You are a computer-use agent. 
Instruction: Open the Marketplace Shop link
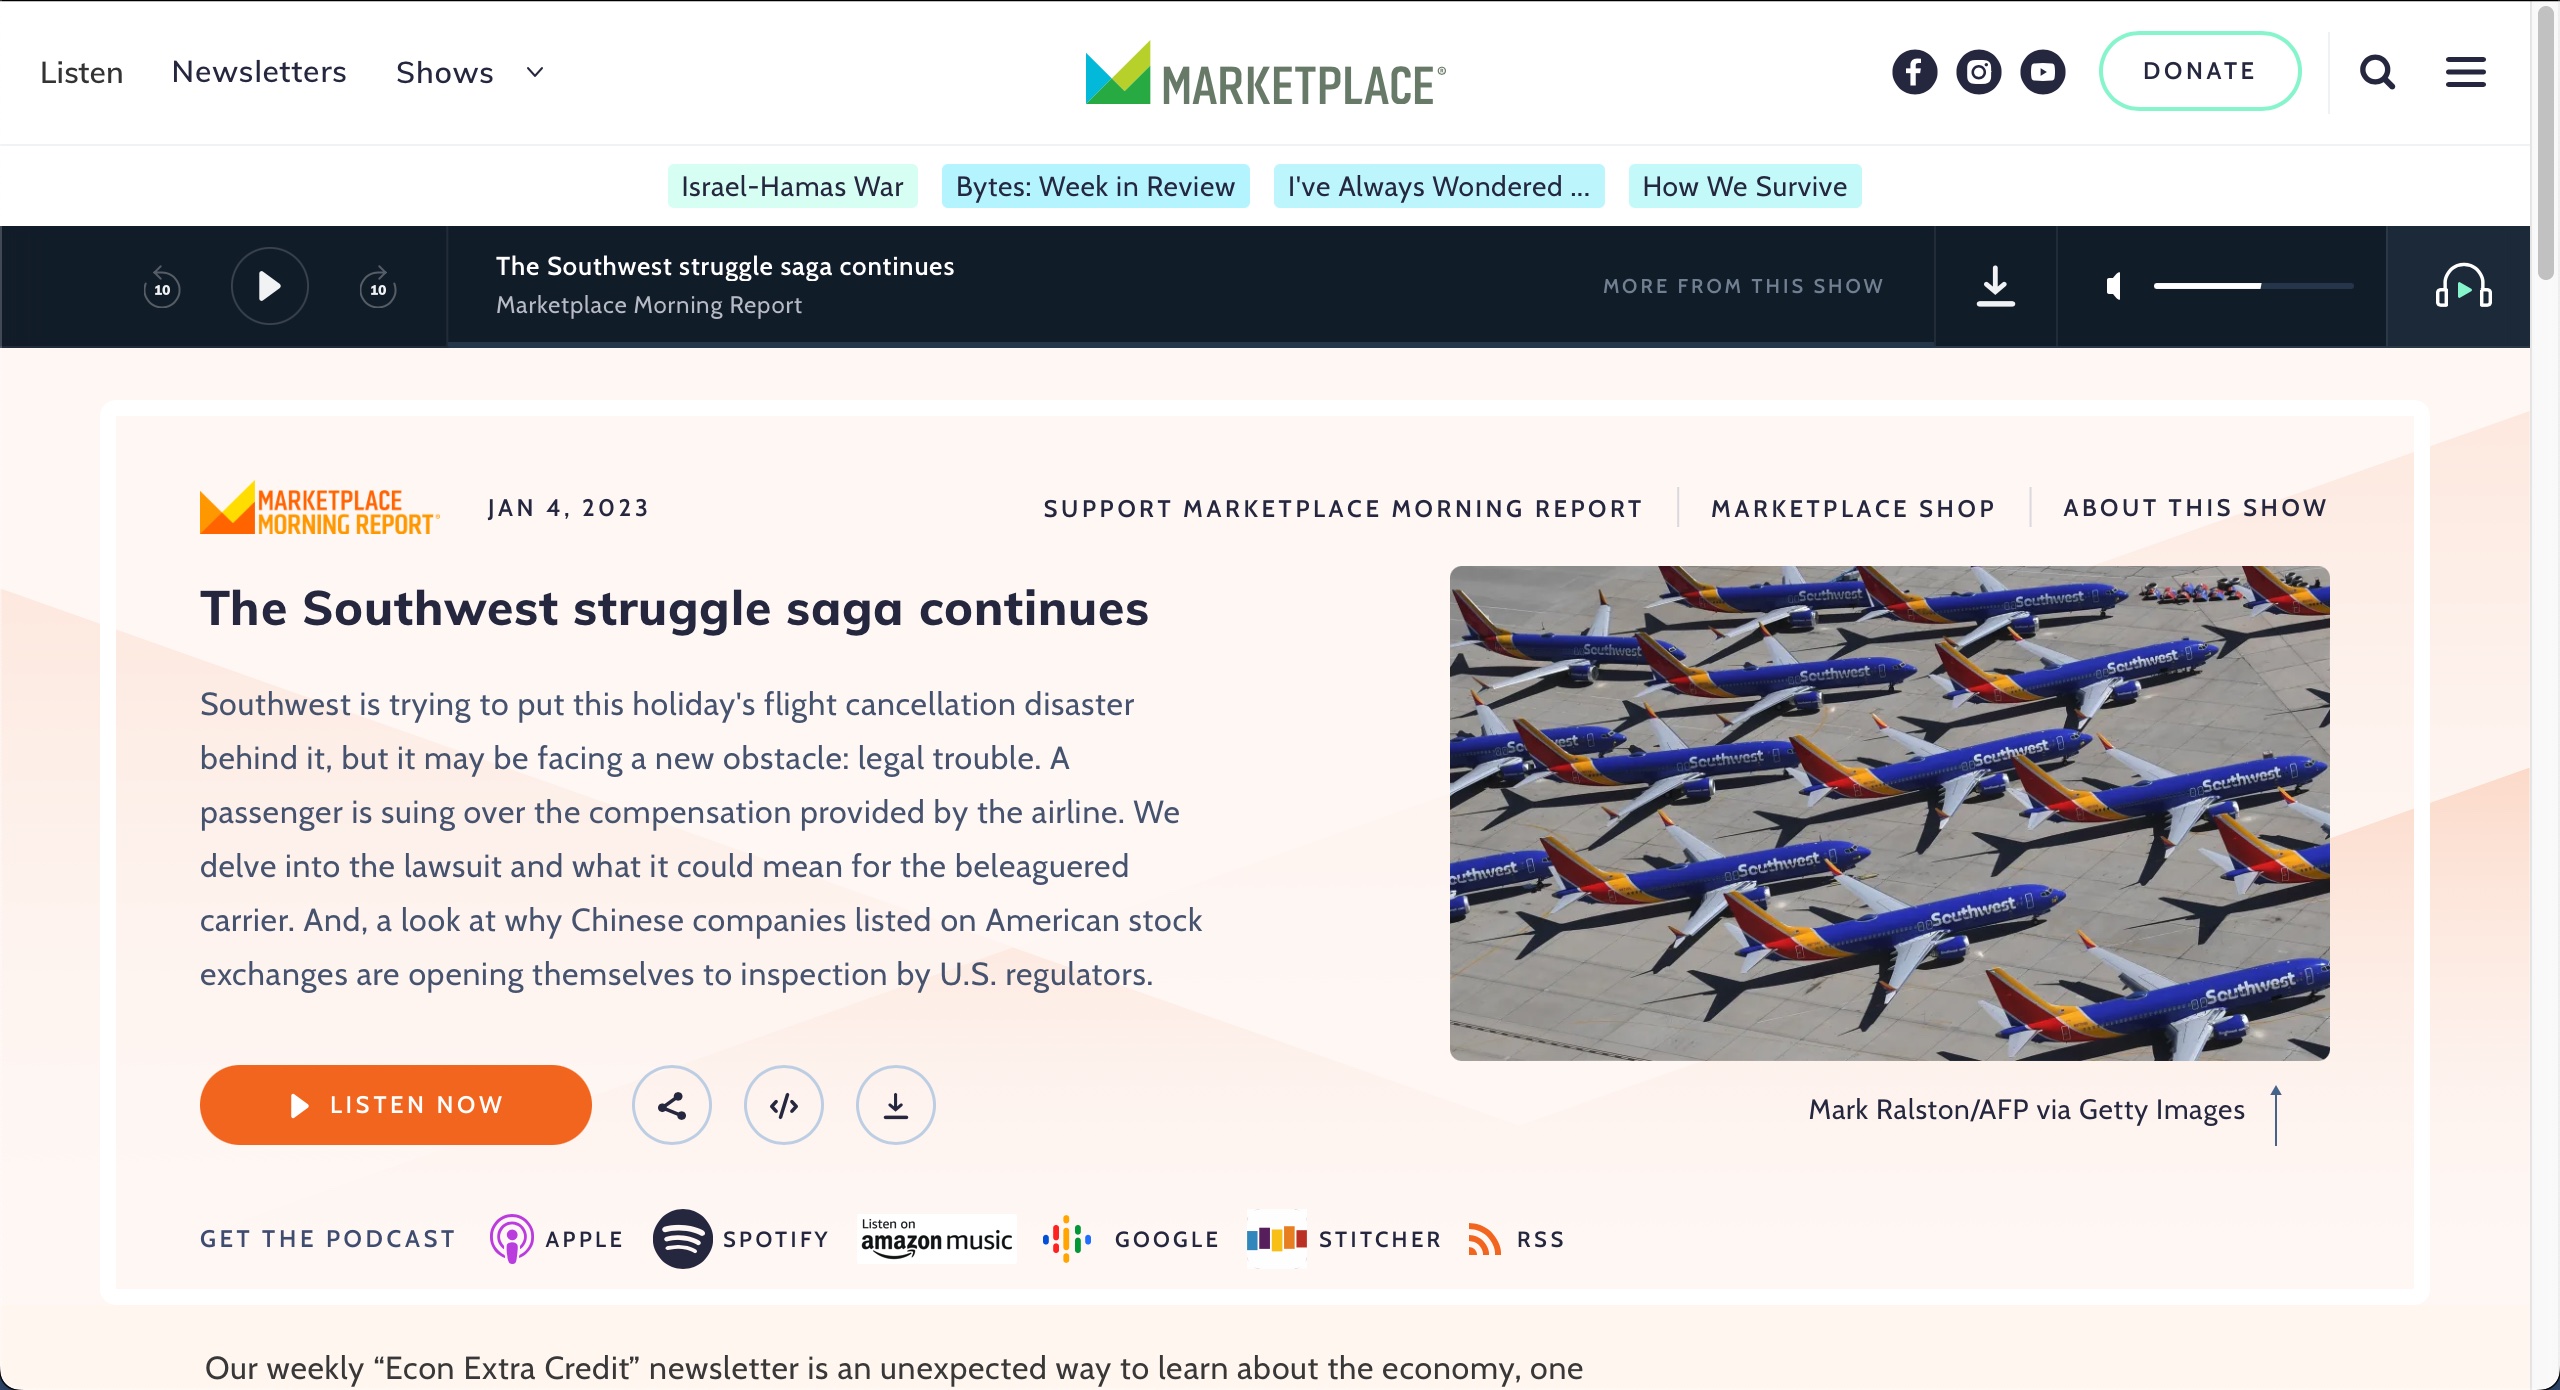click(x=1853, y=509)
